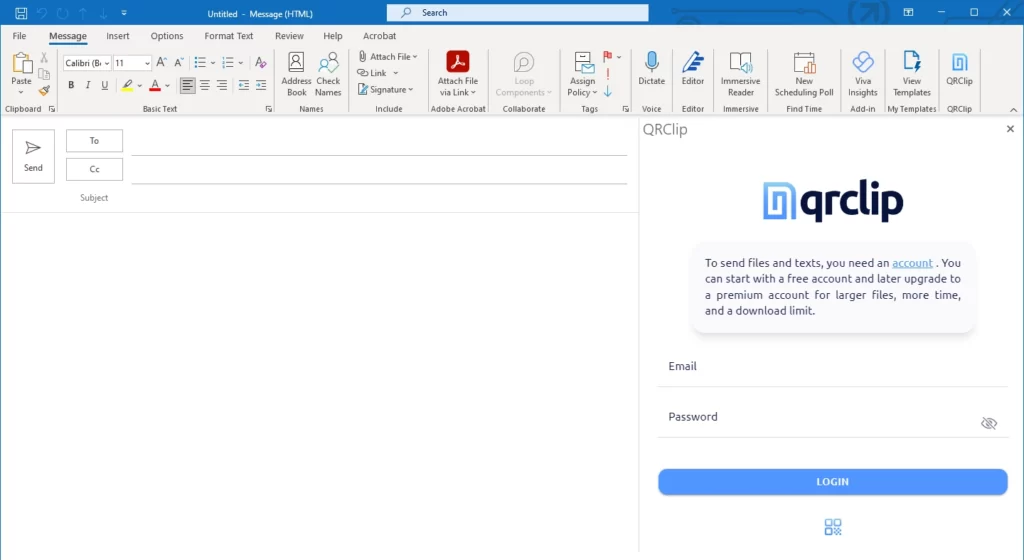Click the Undo arrow in title bar
1024x560 pixels.
tap(42, 13)
